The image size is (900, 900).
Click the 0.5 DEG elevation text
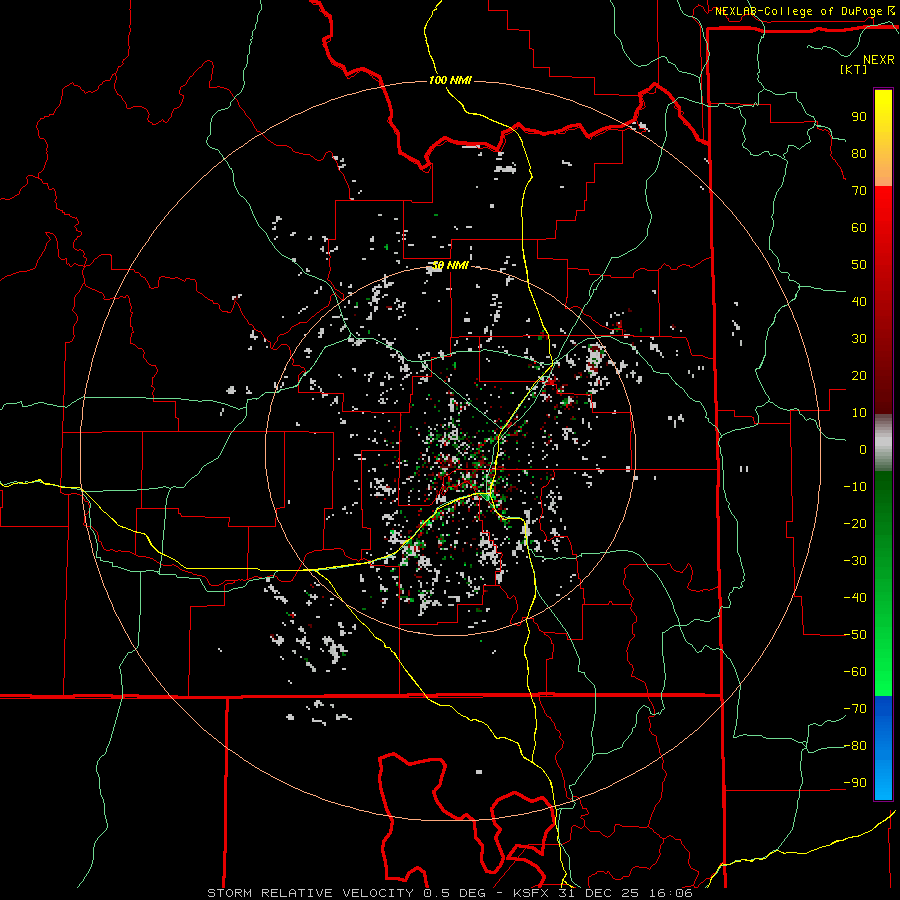[x=455, y=893]
